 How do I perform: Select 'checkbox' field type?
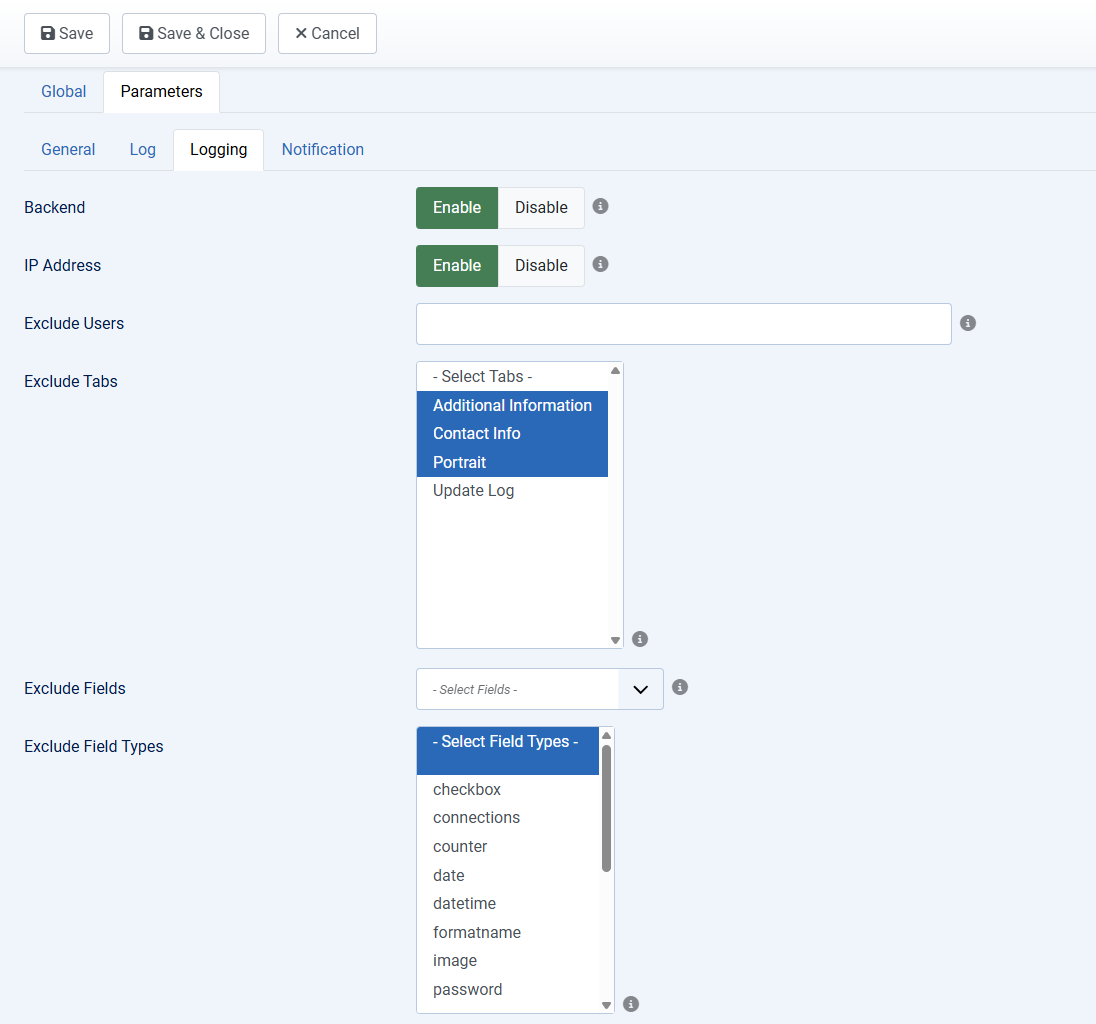[508, 789]
